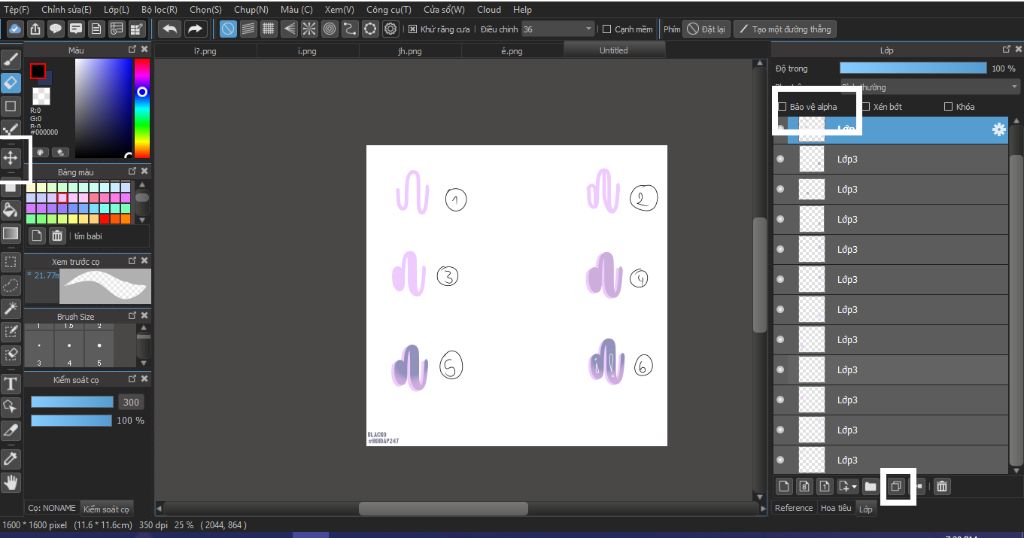Activate the Hand pan tool
Viewport: 1024px width, 538px height.
pyautogui.click(x=11, y=482)
